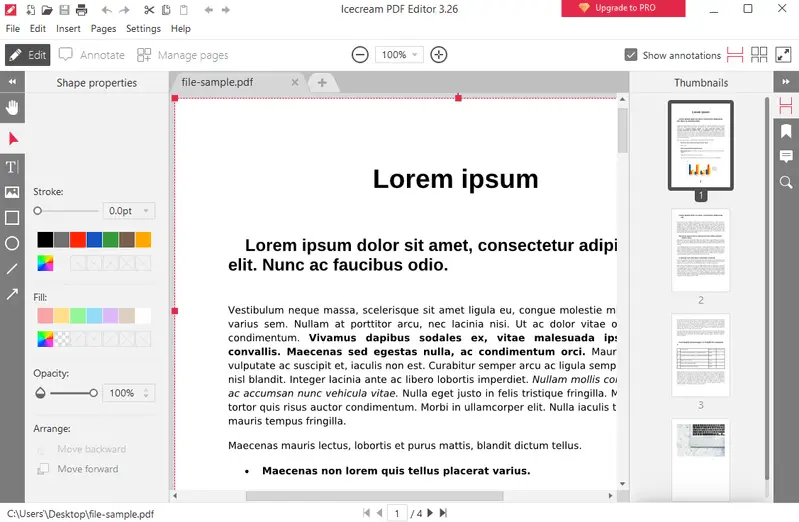Zoom in with the plus button
Image resolution: width=799 pixels, height=522 pixels.
tap(438, 55)
